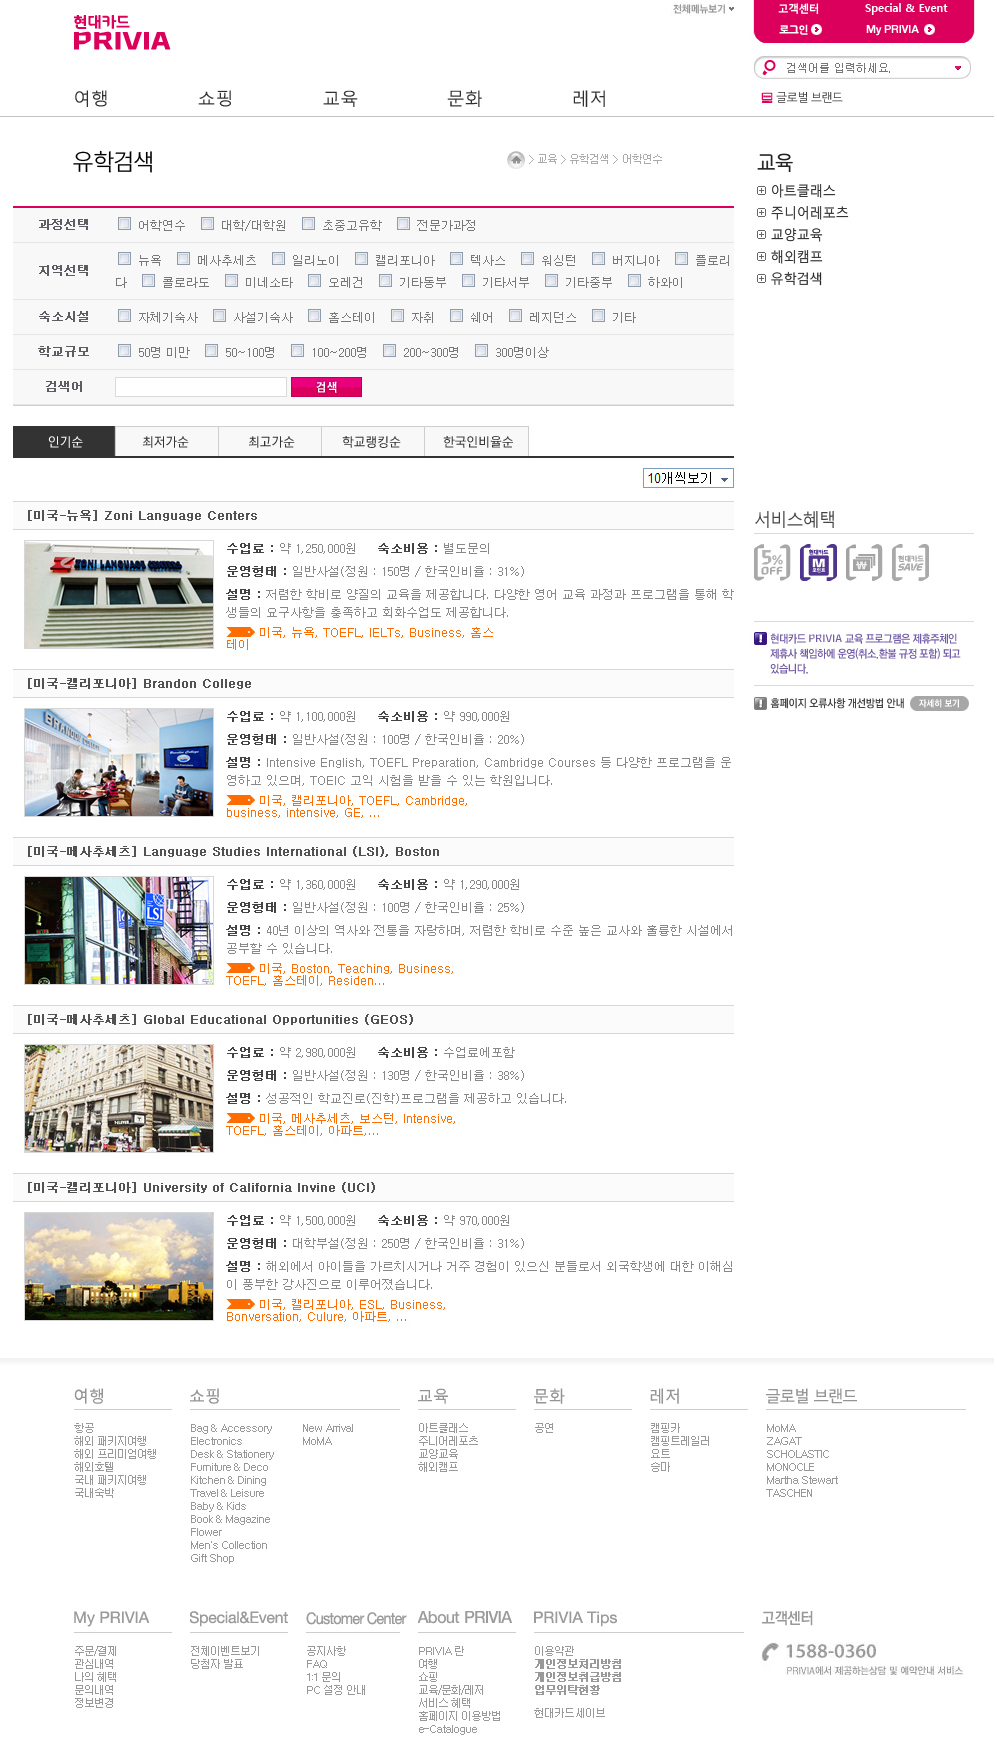This screenshot has height=1750, width=997.
Task: Click the orange tag icon for Brandon College
Action: coord(240,800)
